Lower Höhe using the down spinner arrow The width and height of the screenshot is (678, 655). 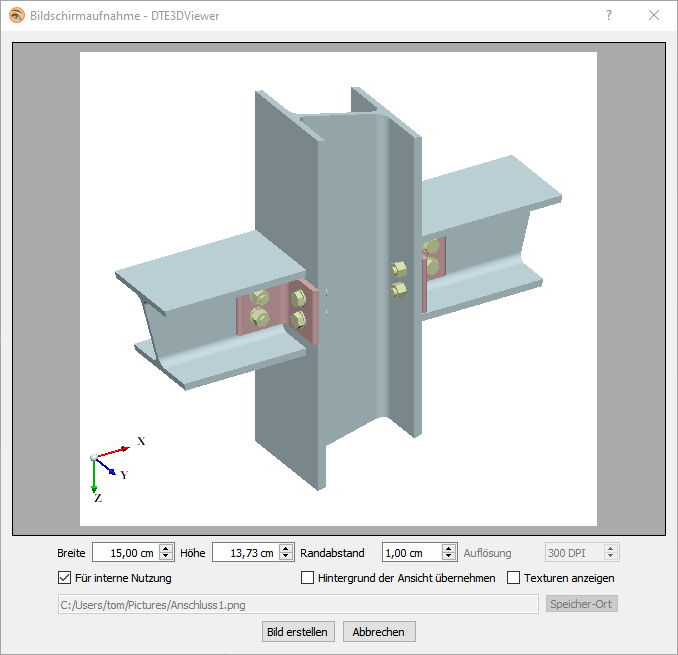click(x=286, y=557)
